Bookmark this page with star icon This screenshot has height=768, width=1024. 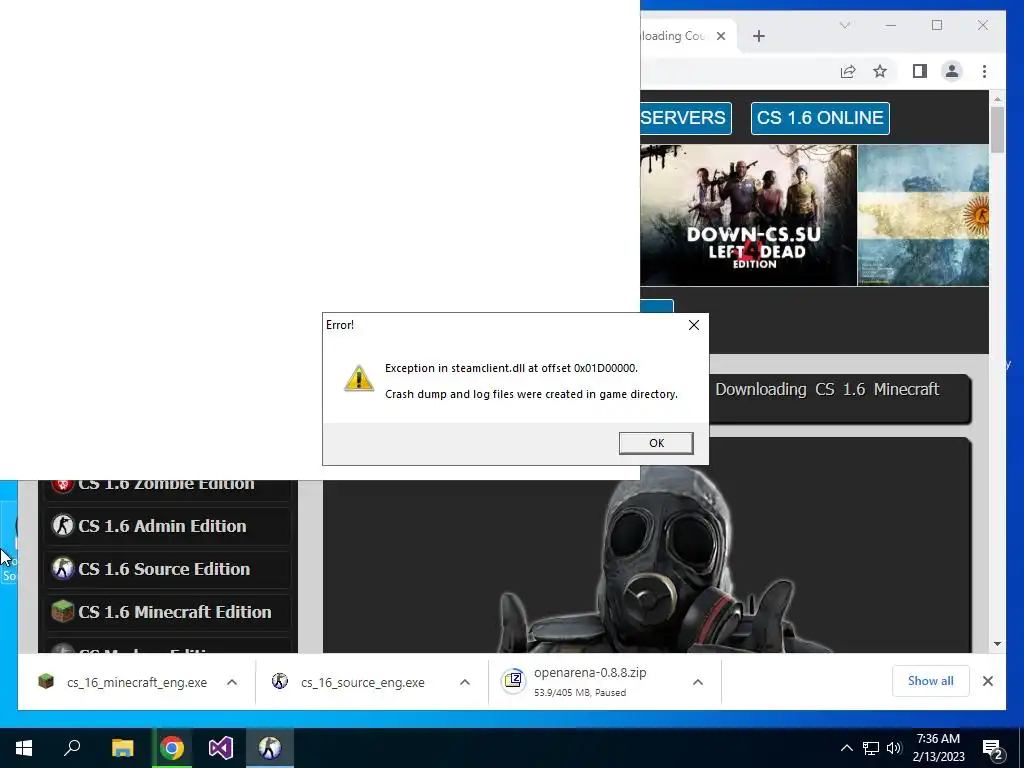880,71
